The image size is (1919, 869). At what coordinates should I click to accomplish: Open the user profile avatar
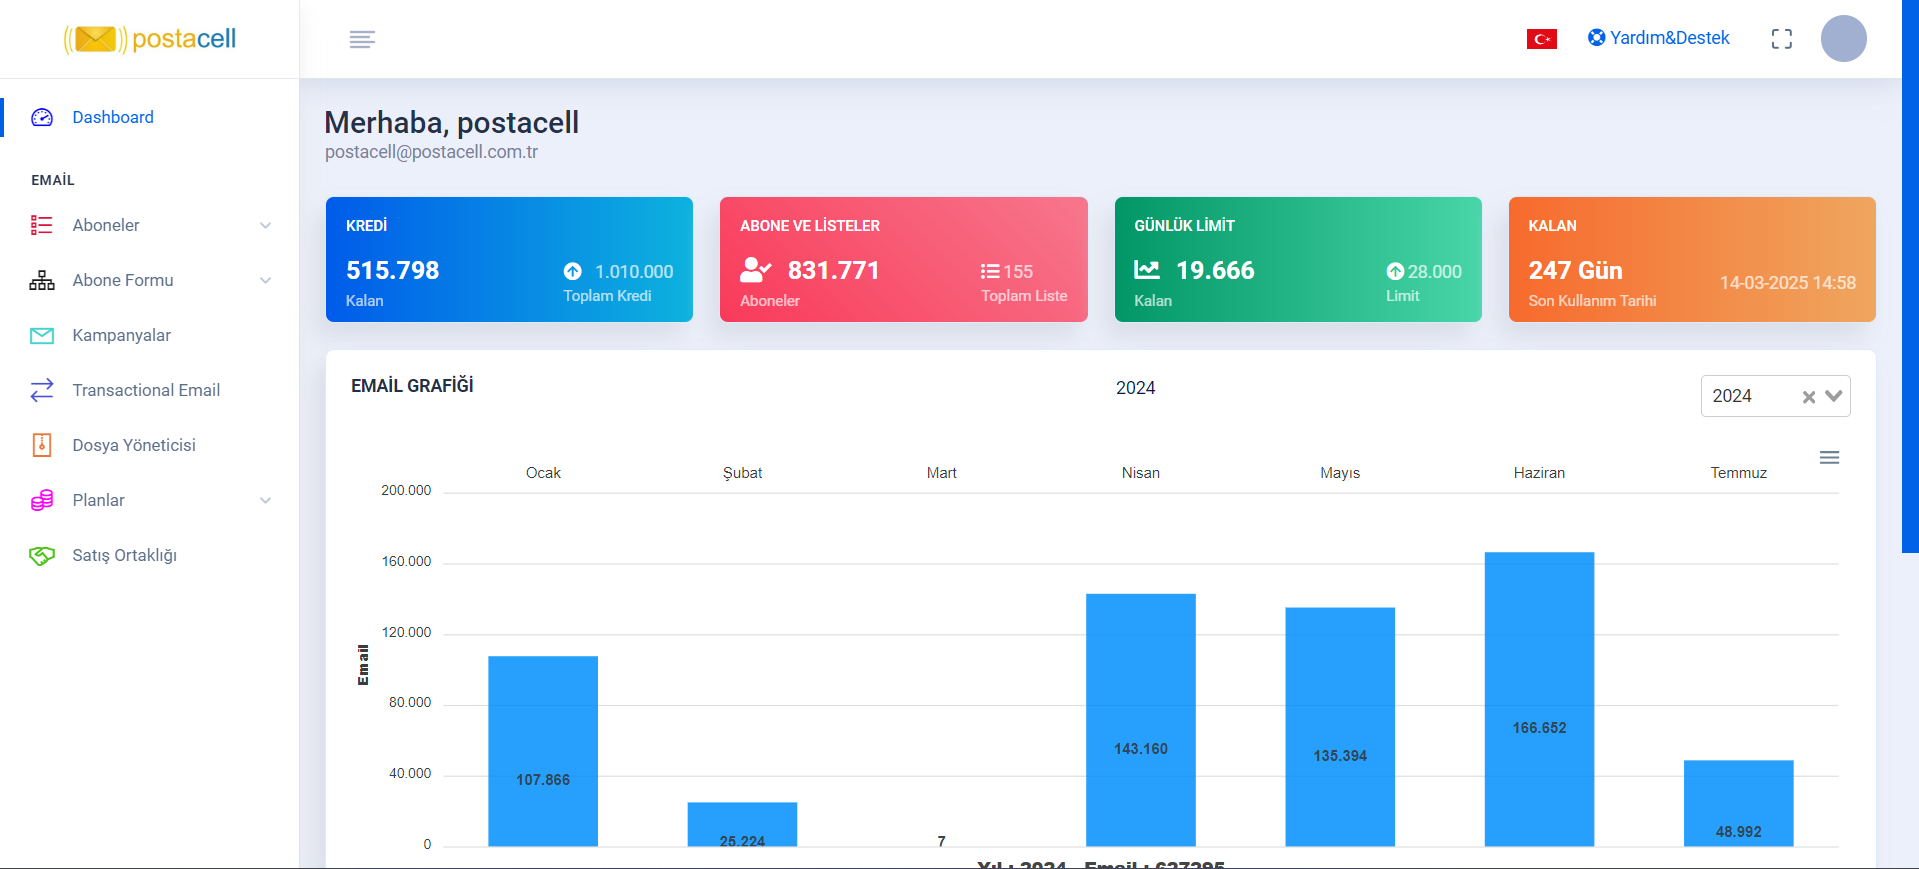click(1843, 39)
